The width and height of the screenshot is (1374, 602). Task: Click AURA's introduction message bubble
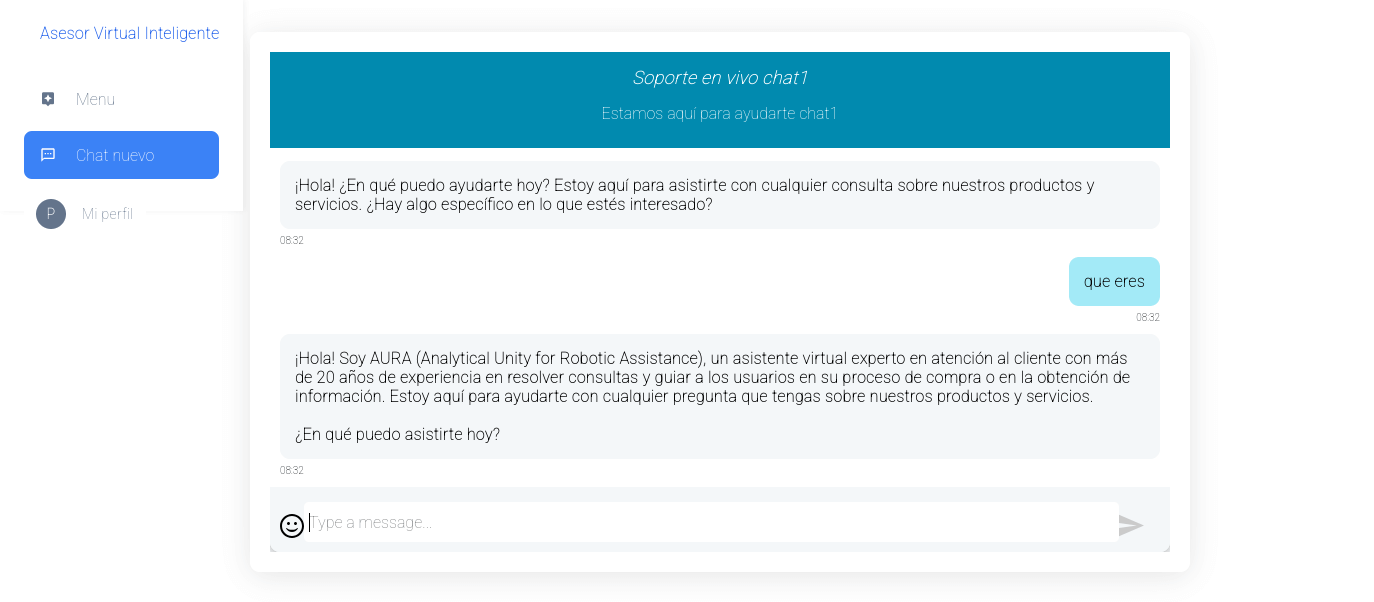point(719,396)
